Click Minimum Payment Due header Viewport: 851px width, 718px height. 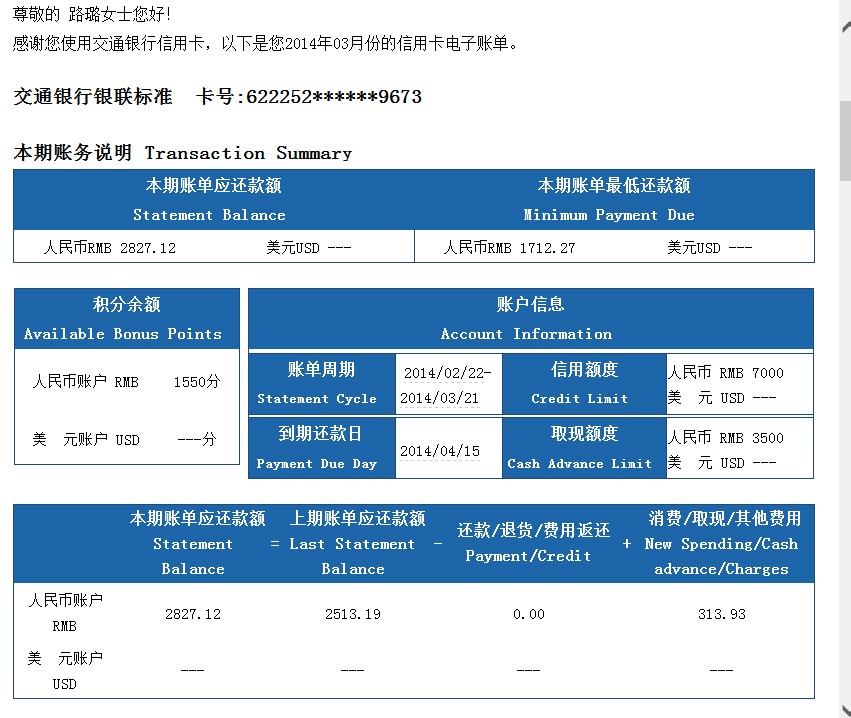[x=614, y=200]
